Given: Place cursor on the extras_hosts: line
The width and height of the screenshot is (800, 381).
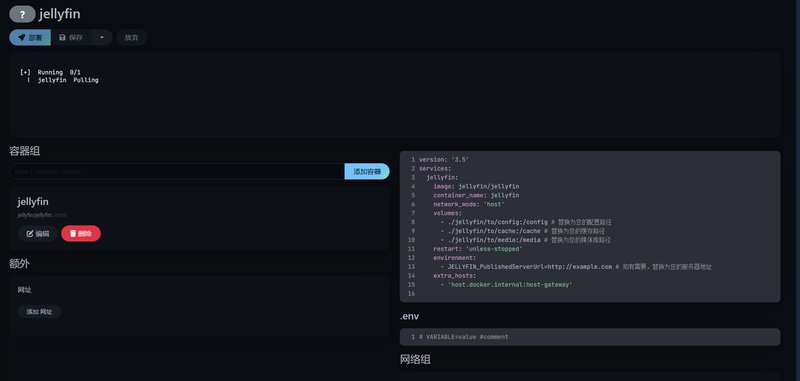Looking at the screenshot, I should coord(455,275).
